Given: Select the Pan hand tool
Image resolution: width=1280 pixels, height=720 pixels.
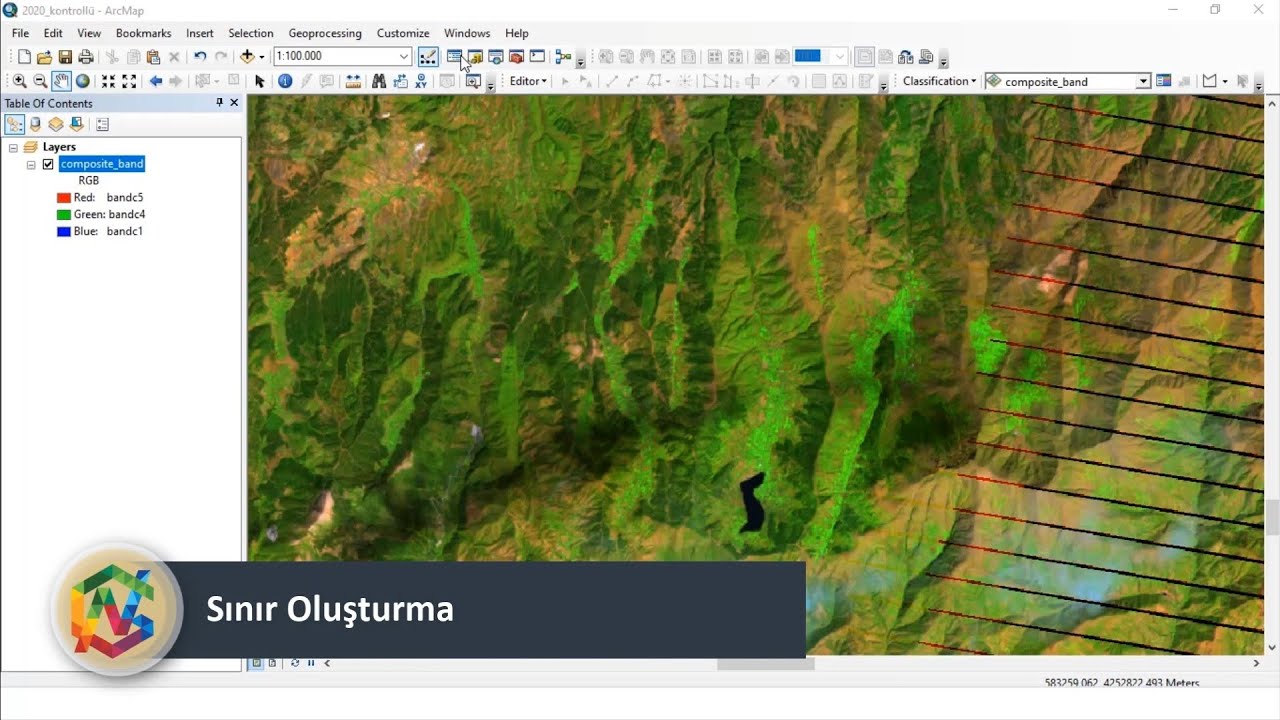Looking at the screenshot, I should (x=61, y=81).
